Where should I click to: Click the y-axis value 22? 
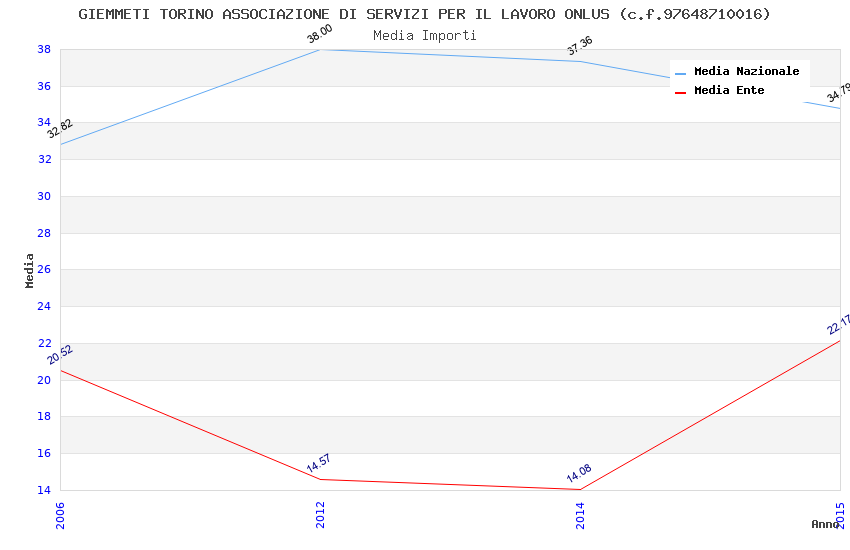tap(44, 343)
